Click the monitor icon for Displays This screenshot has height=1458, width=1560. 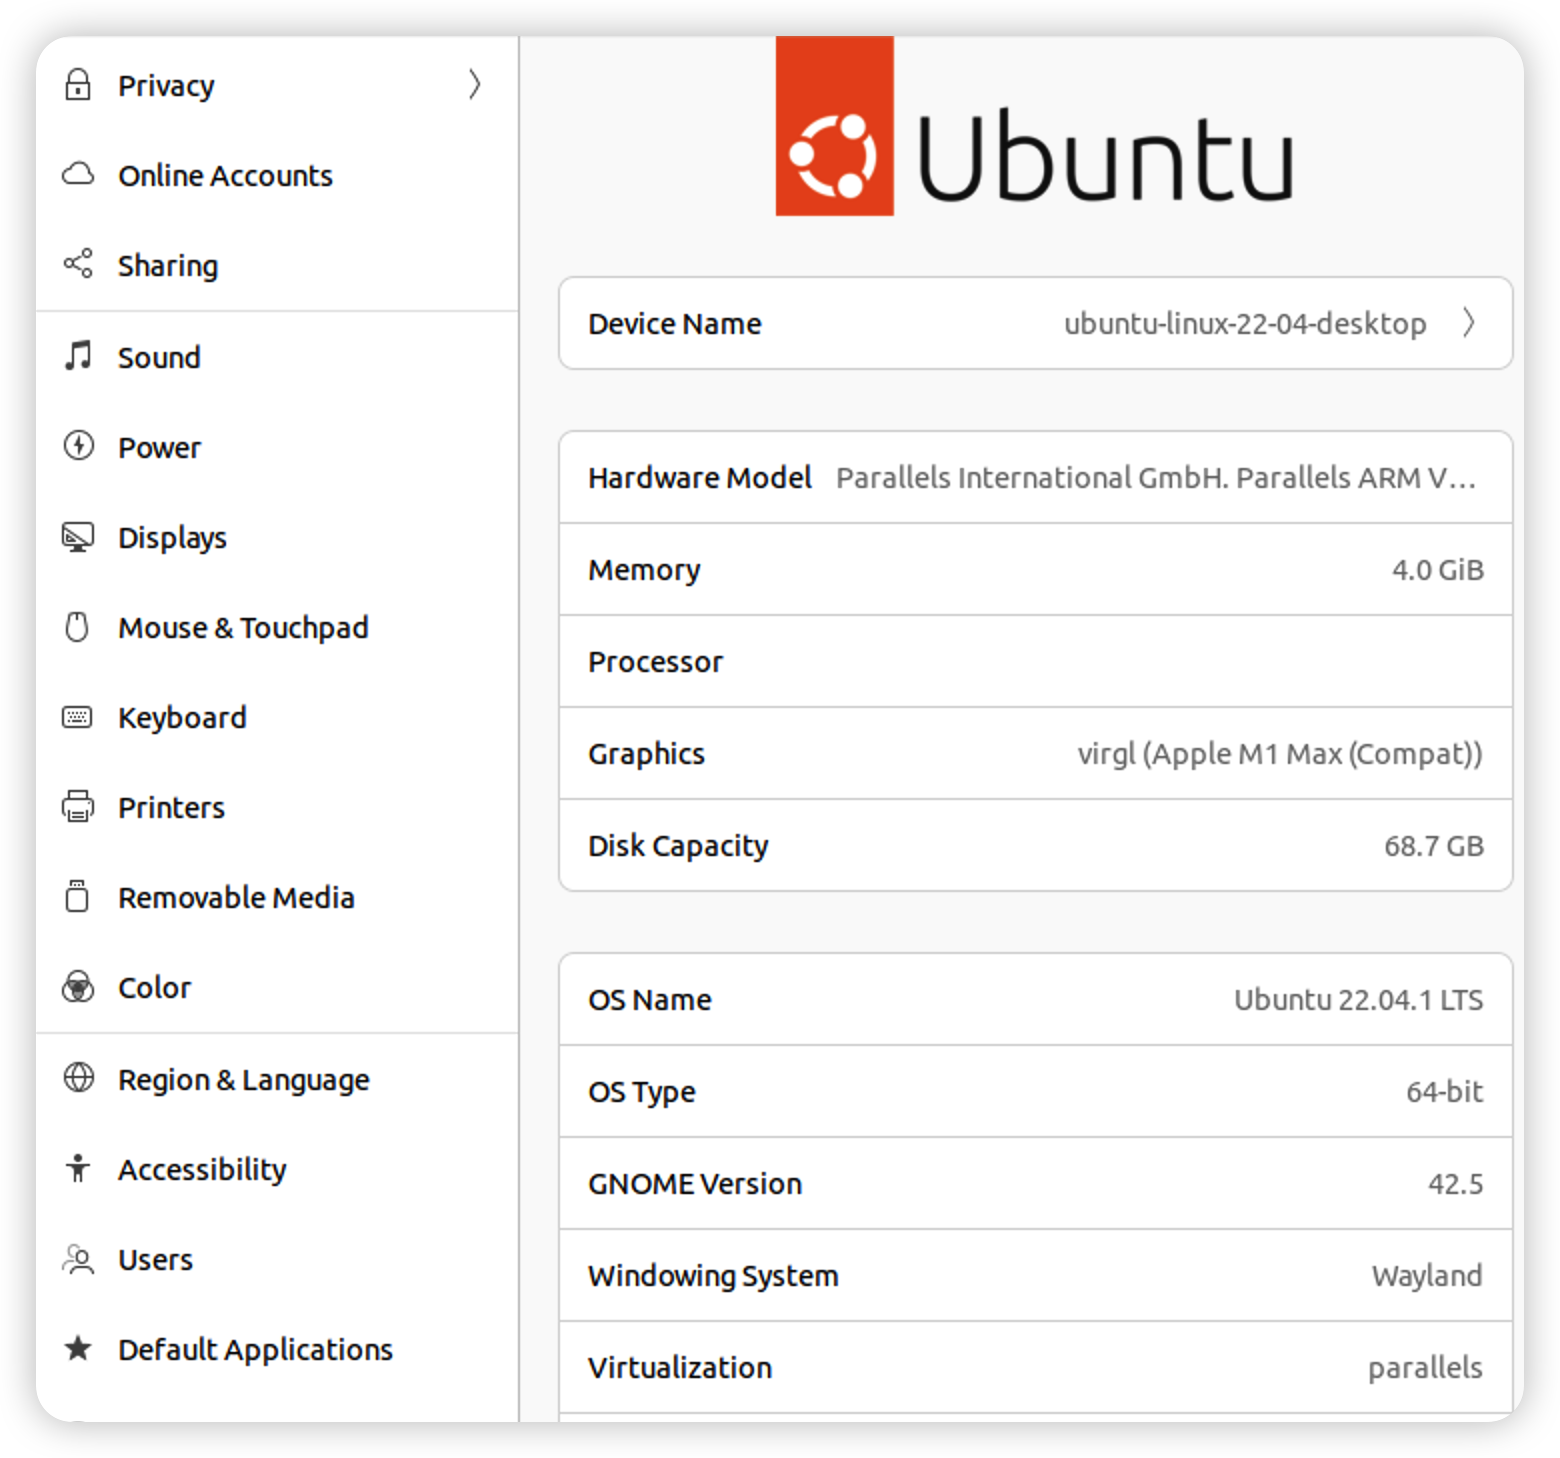coord(78,537)
